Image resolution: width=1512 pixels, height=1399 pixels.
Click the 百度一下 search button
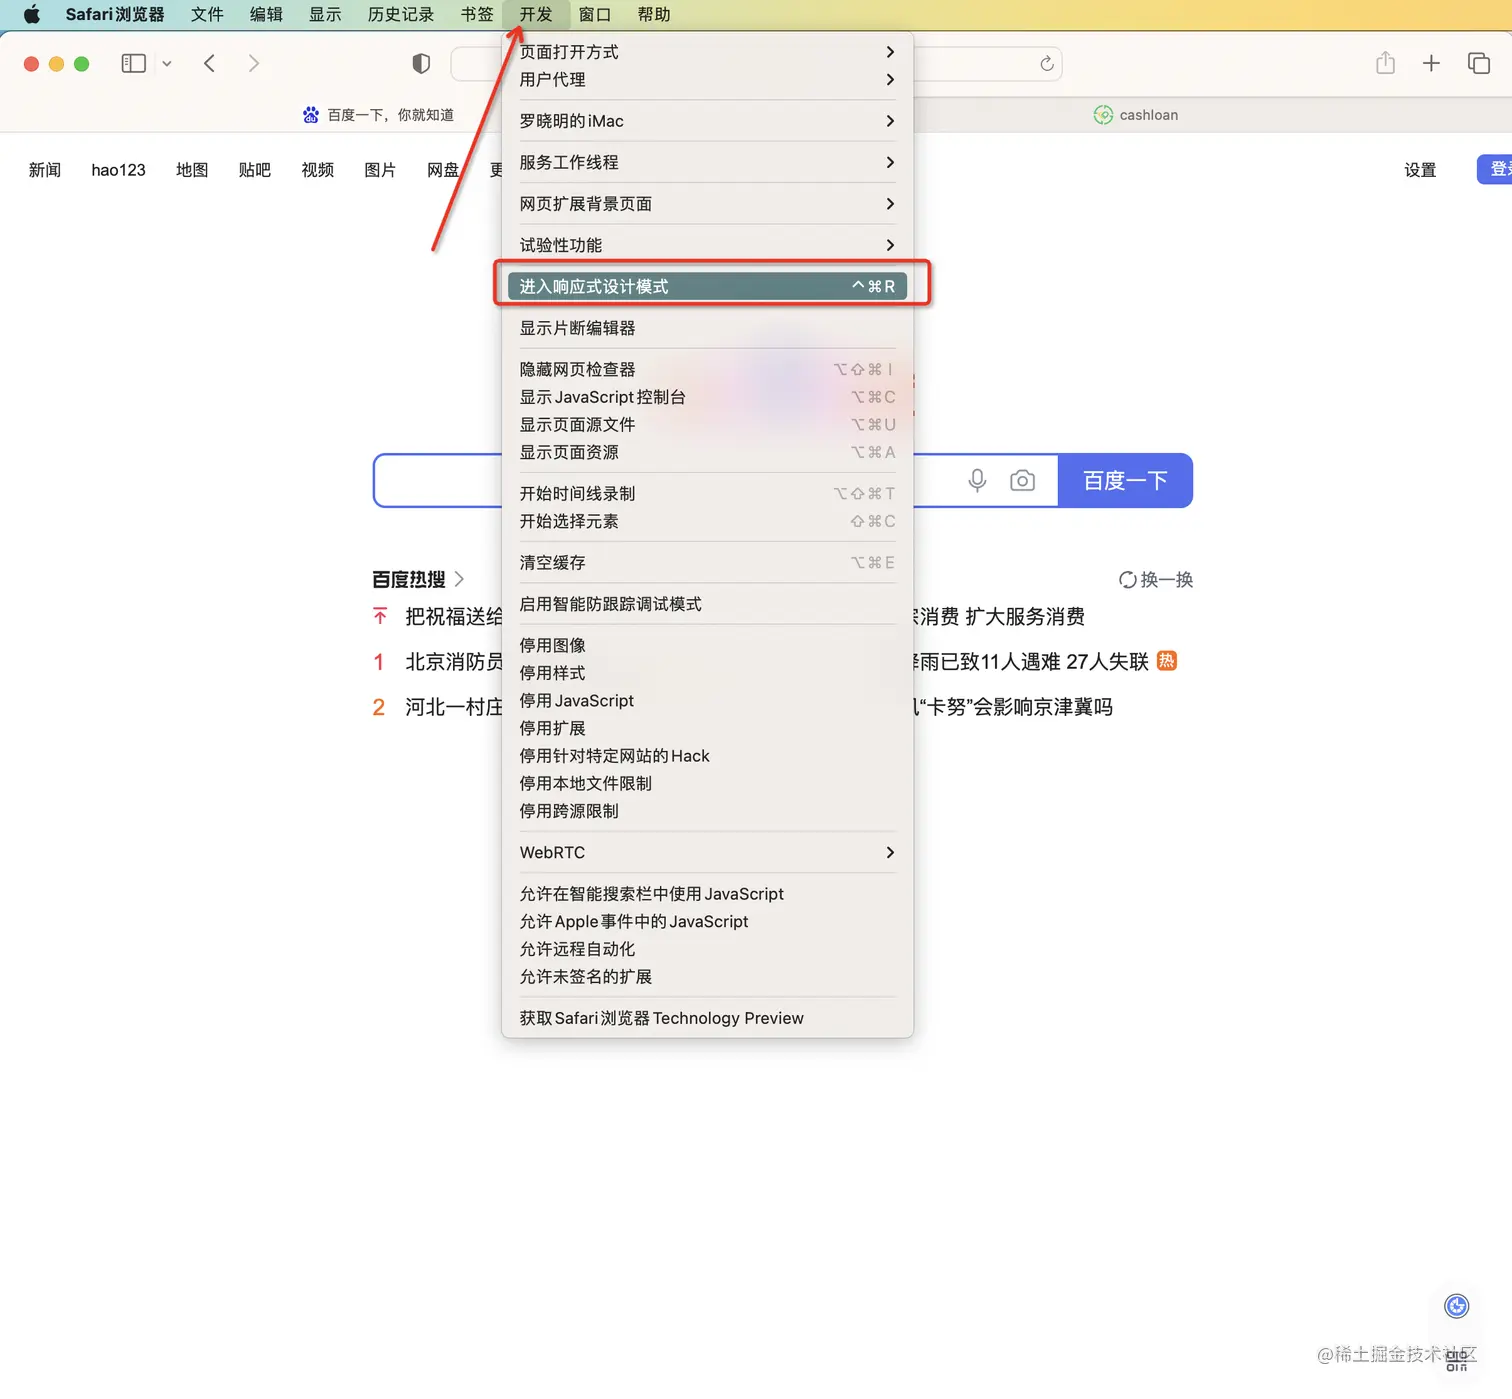pyautogui.click(x=1125, y=481)
